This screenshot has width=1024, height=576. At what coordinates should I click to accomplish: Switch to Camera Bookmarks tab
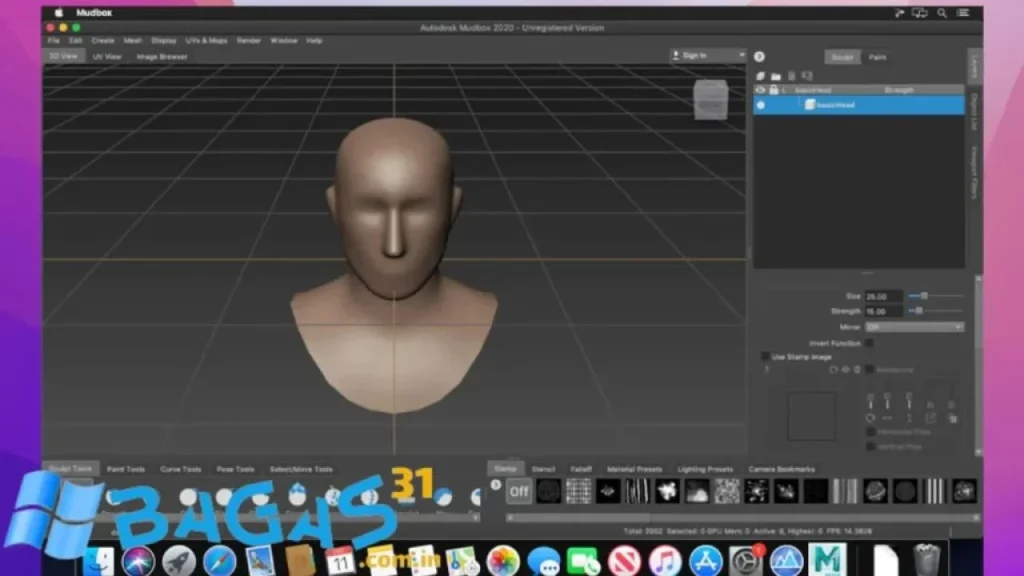pos(782,469)
